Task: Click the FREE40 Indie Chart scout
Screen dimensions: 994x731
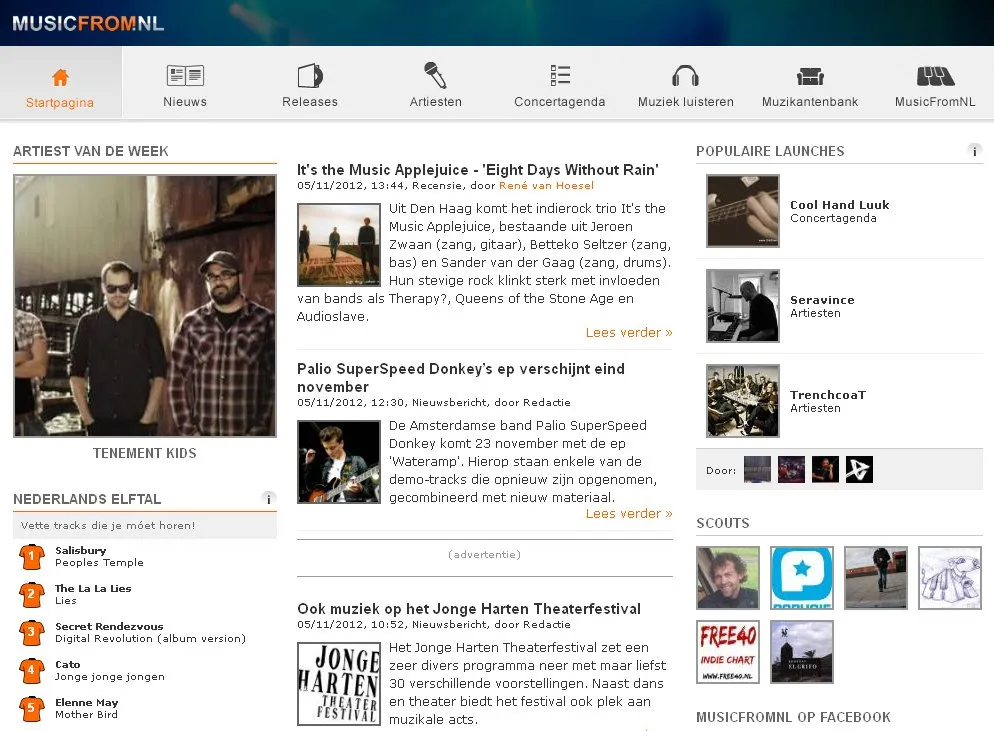Action: pyautogui.click(x=727, y=652)
